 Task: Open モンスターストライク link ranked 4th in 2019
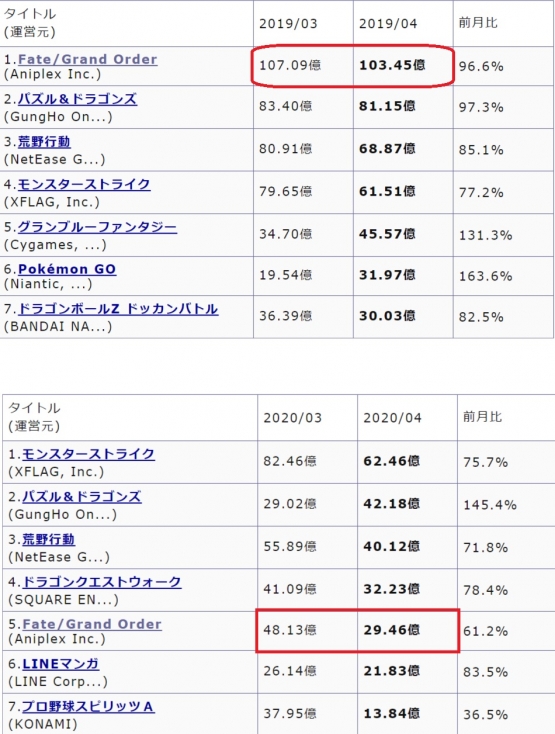tap(84, 184)
